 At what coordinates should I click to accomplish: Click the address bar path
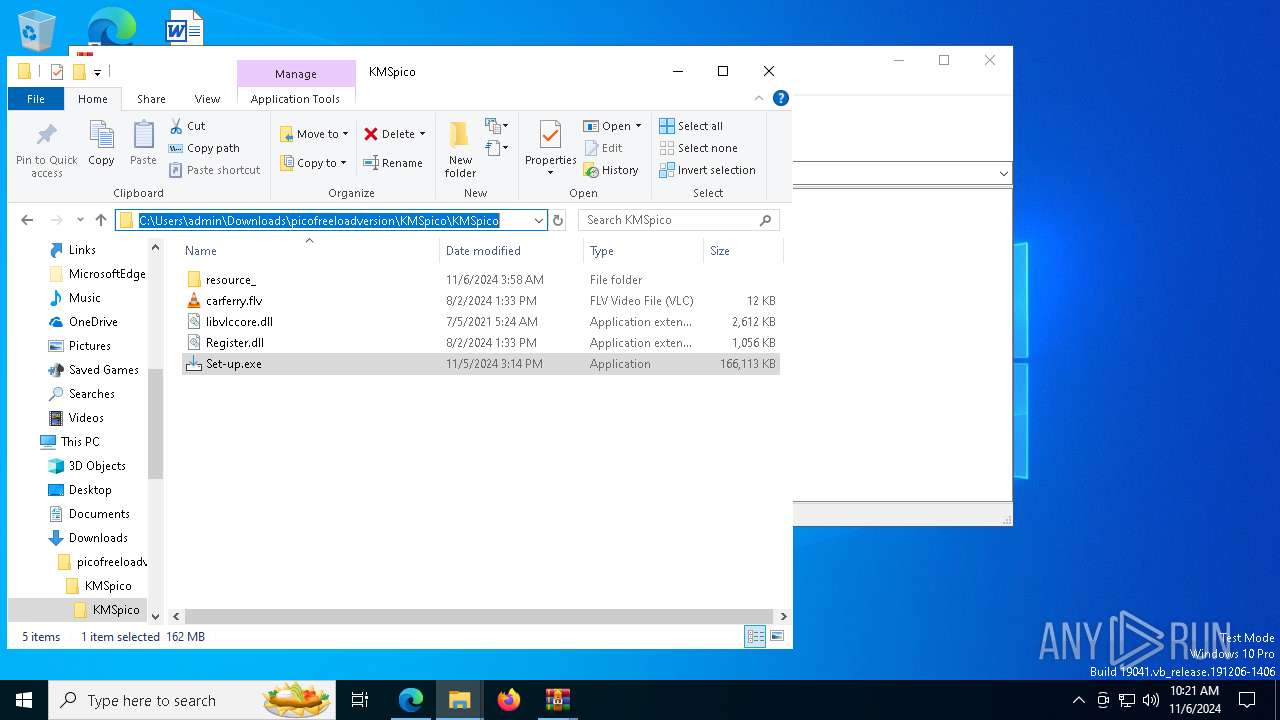click(x=319, y=220)
